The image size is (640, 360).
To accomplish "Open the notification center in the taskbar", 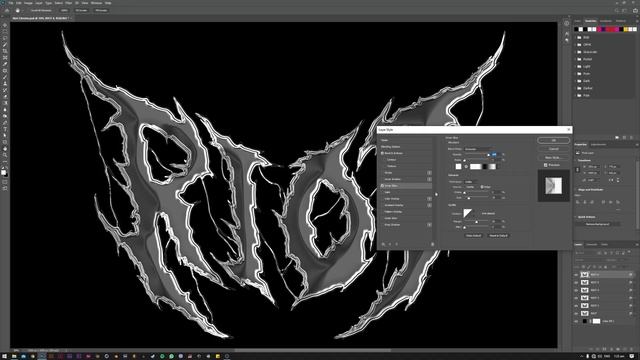I will 632,356.
